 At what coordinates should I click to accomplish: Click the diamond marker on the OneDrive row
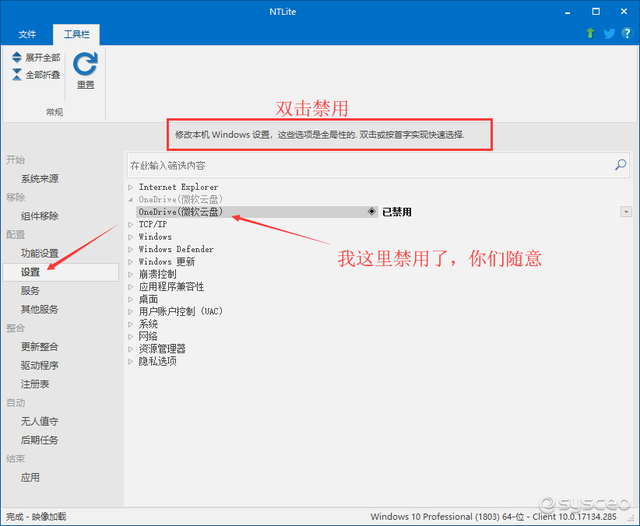(x=371, y=211)
